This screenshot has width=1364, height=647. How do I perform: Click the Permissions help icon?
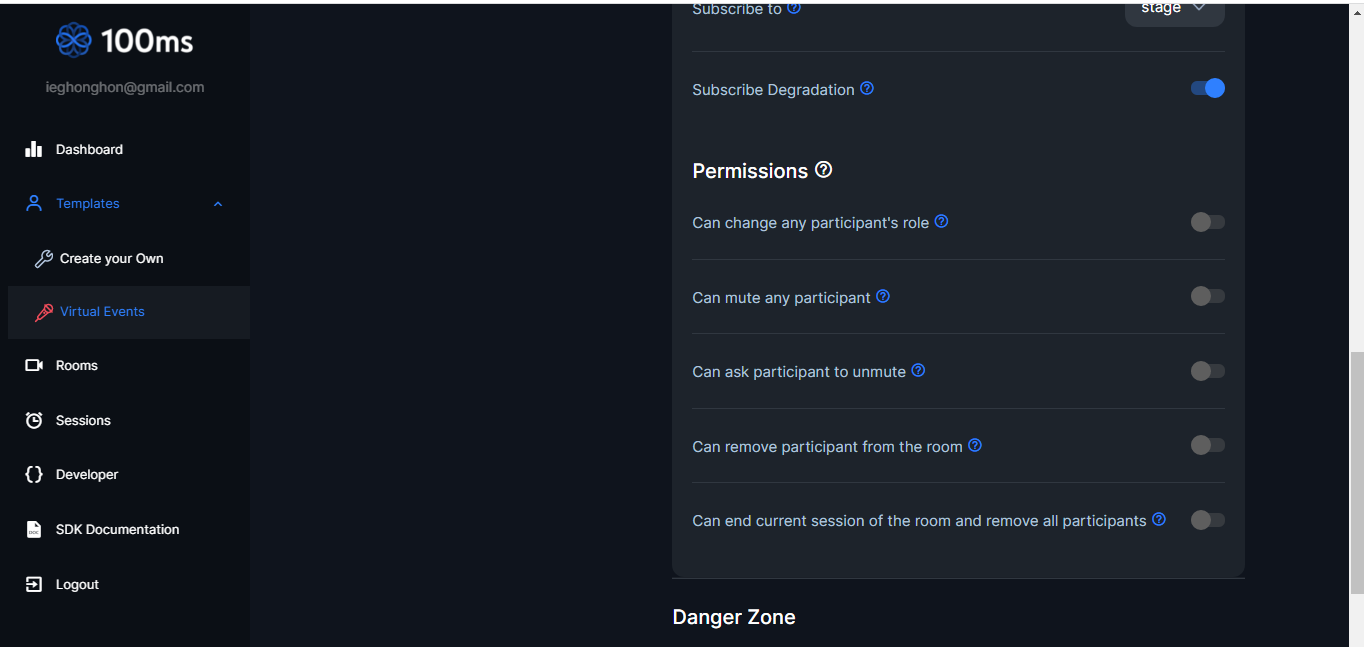point(823,169)
